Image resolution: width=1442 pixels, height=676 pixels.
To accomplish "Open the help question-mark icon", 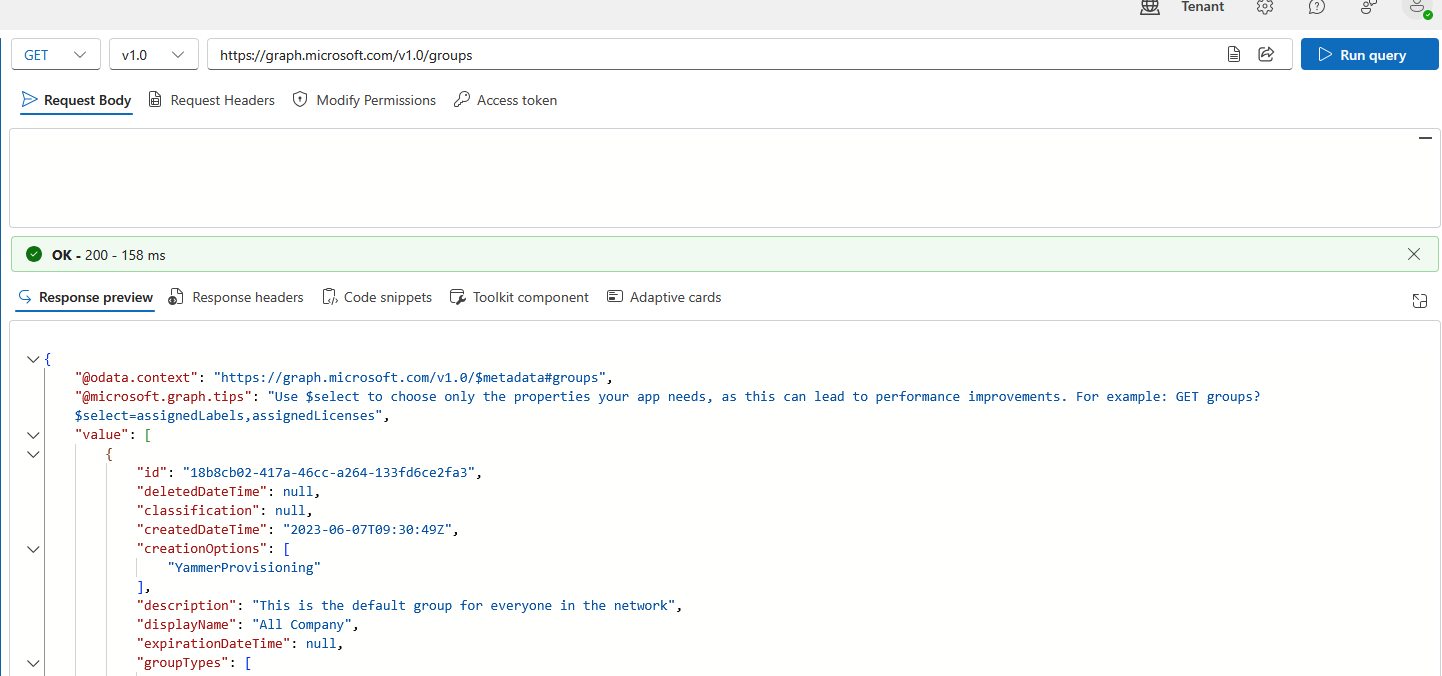I will pyautogui.click(x=1317, y=7).
